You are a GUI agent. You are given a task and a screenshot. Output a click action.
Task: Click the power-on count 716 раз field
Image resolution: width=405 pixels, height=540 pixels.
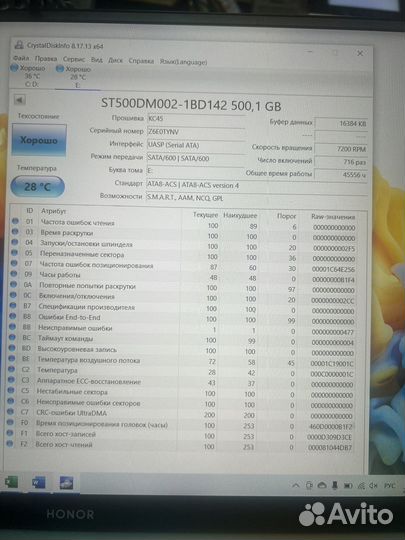pyautogui.click(x=341, y=162)
